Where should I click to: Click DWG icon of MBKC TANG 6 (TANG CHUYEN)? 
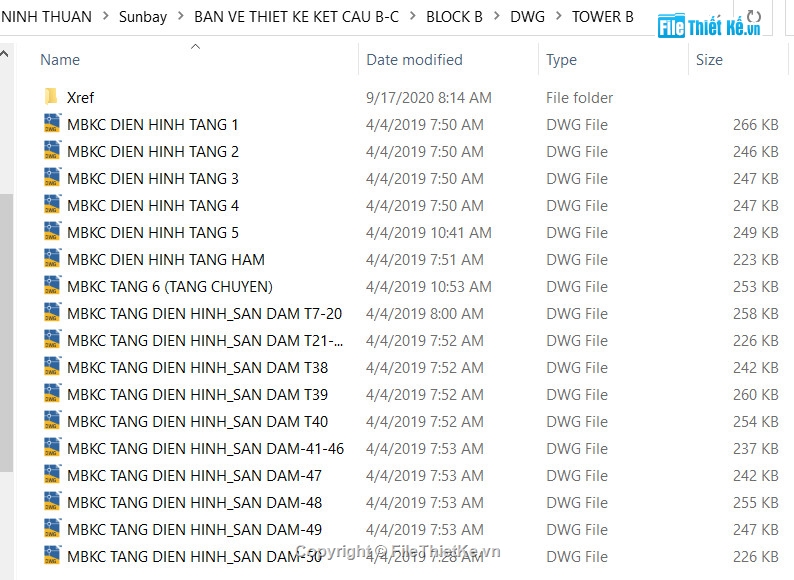pyautogui.click(x=52, y=285)
